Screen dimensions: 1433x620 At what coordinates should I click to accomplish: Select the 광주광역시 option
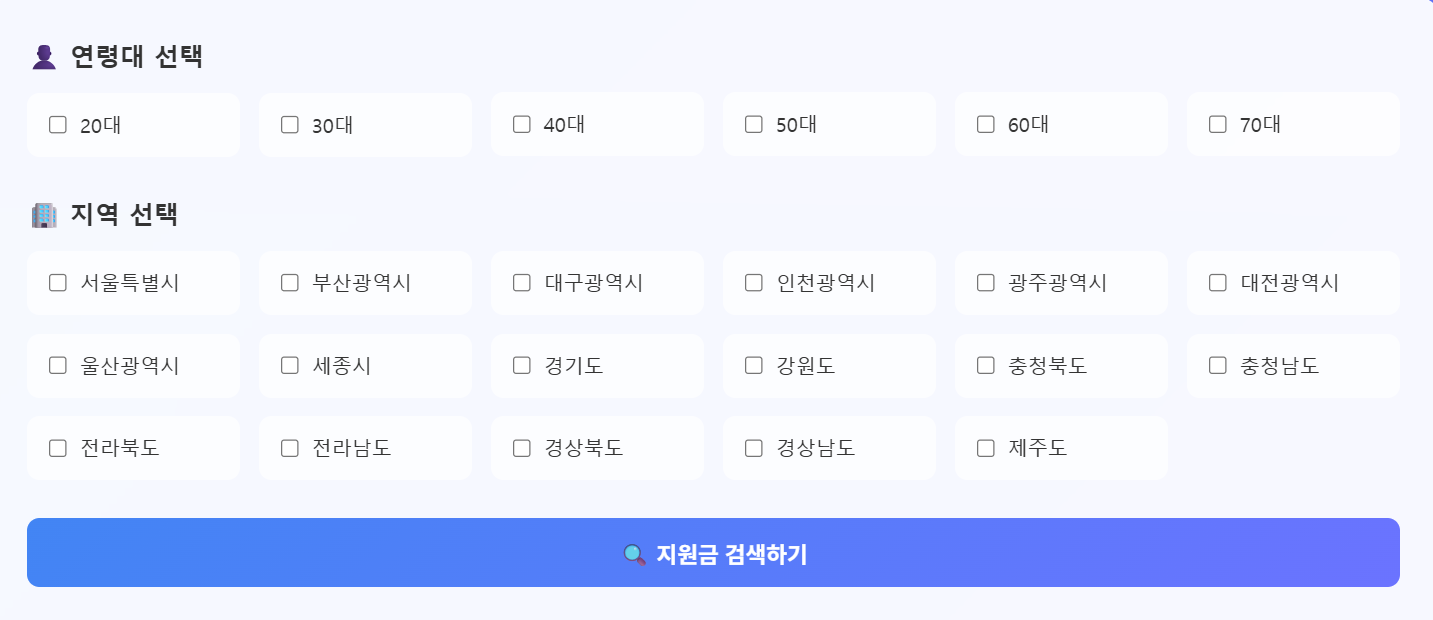pyautogui.click(x=986, y=283)
